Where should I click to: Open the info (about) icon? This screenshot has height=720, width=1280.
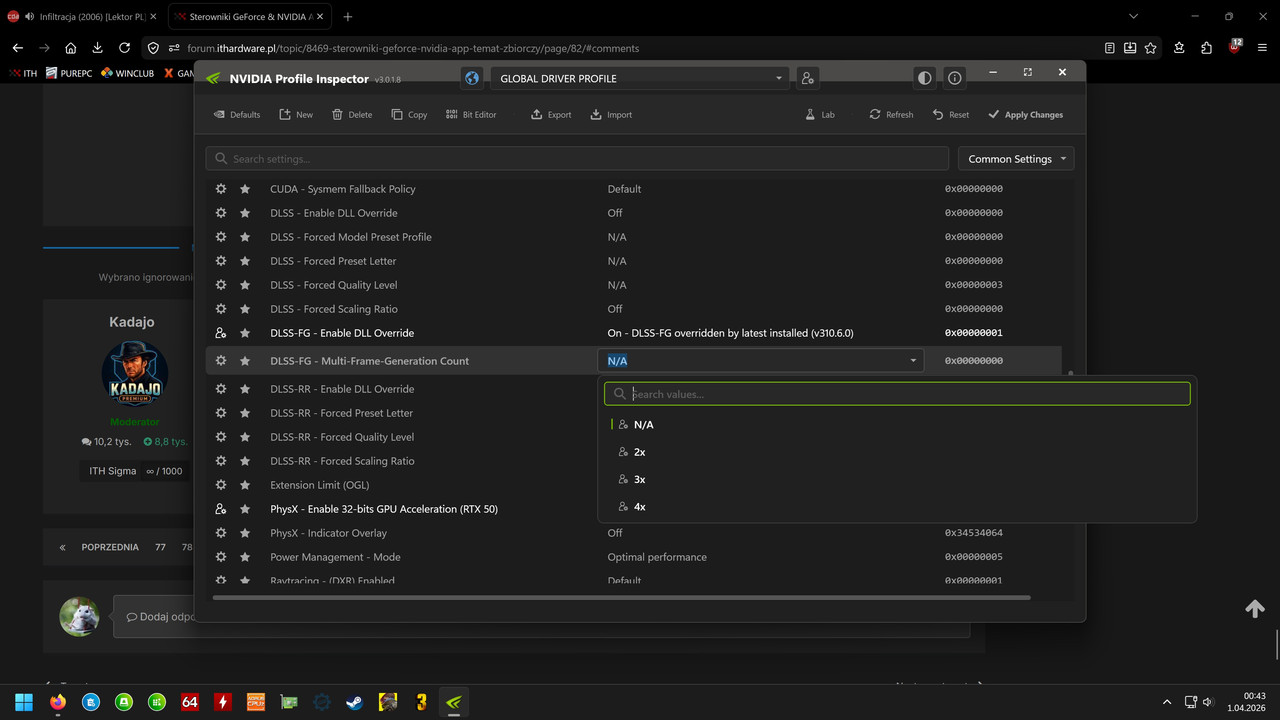pyautogui.click(x=955, y=78)
